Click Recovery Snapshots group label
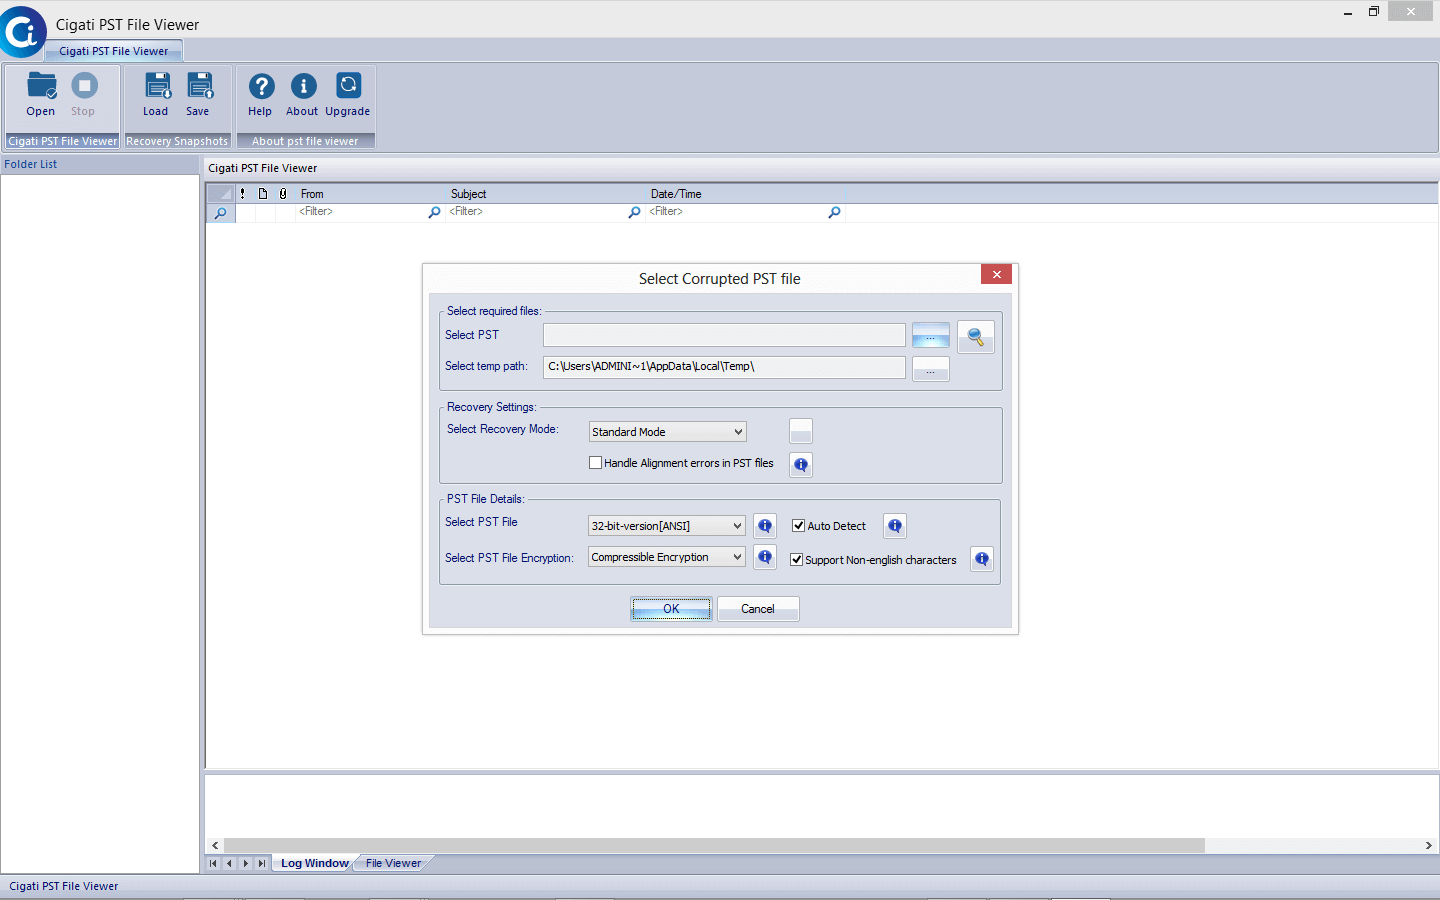The height and width of the screenshot is (900, 1440). (x=177, y=141)
